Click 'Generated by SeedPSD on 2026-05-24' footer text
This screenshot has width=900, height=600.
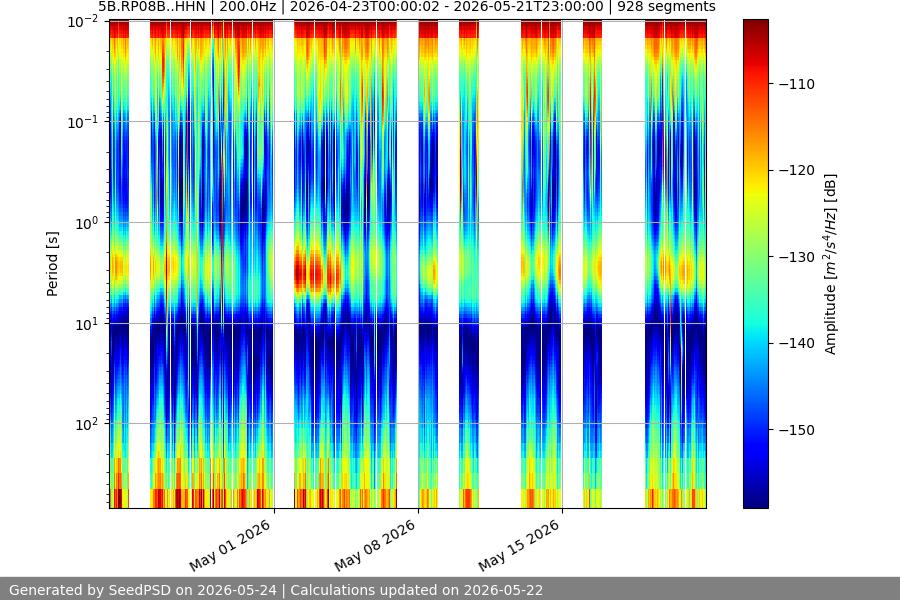pos(142,590)
